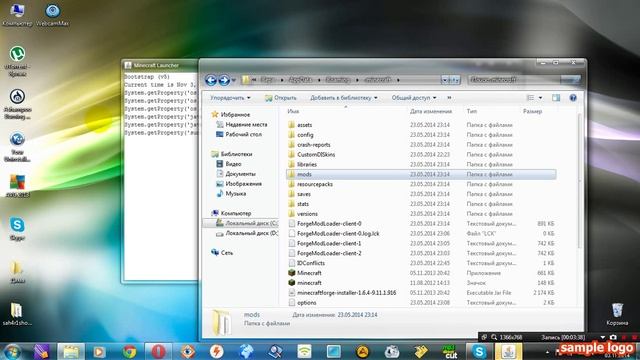Toggle the preview pane icon
Viewport: 640px width, 360px height.
pyautogui.click(x=556, y=98)
